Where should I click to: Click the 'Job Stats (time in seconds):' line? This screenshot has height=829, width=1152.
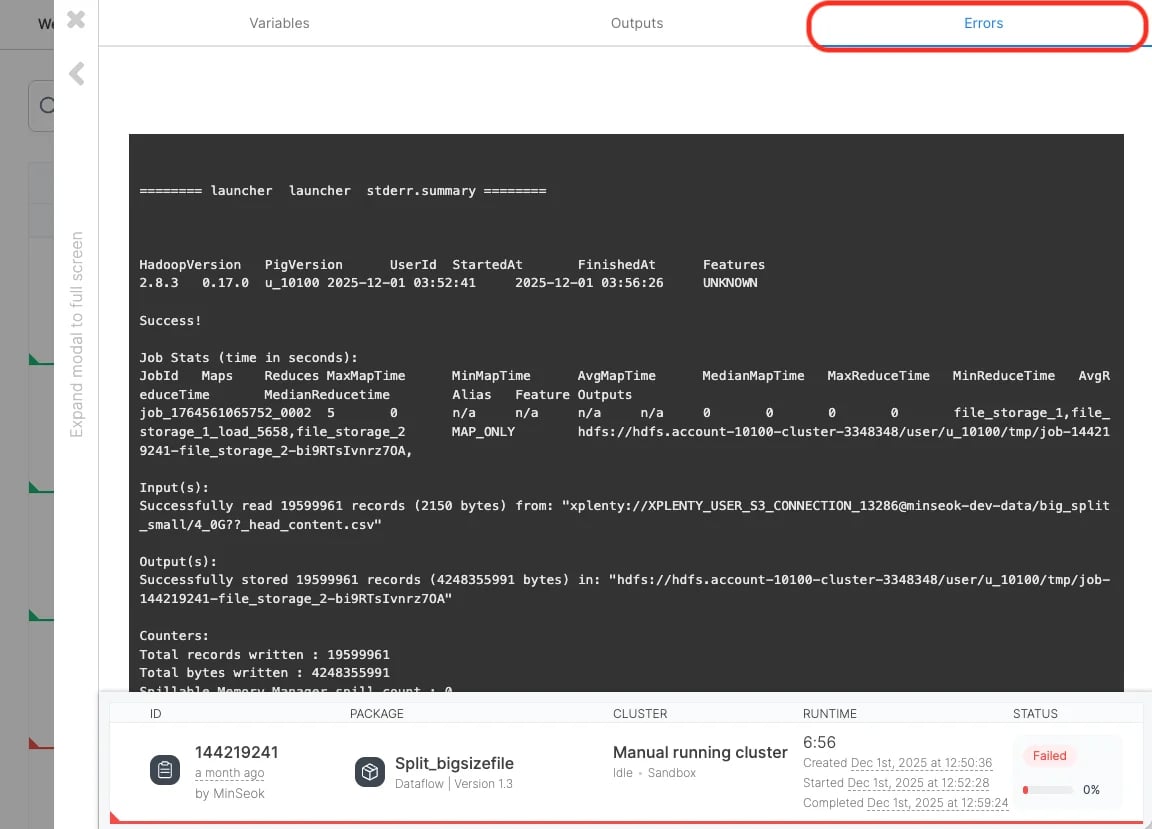coord(248,357)
